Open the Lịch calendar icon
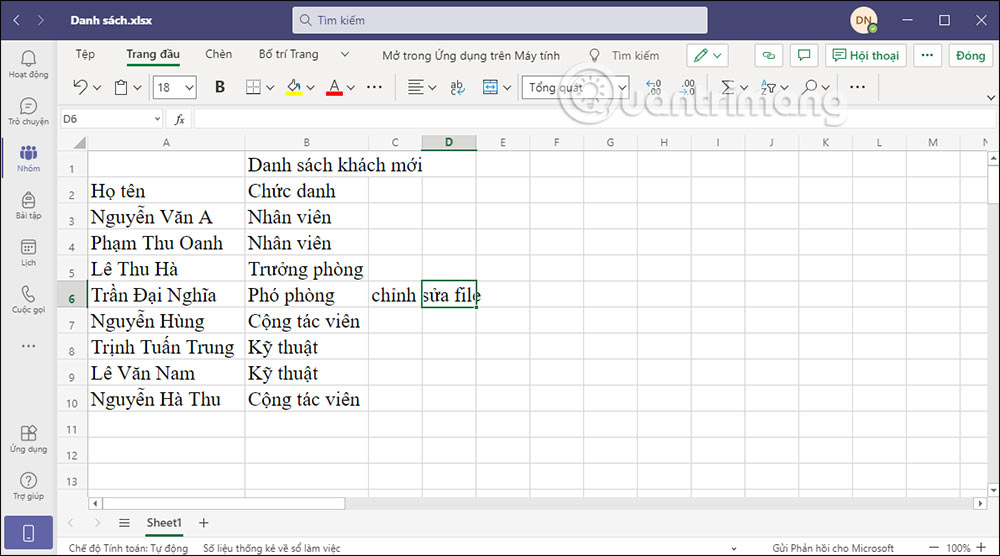Viewport: 1000px width, 556px height. (28, 253)
